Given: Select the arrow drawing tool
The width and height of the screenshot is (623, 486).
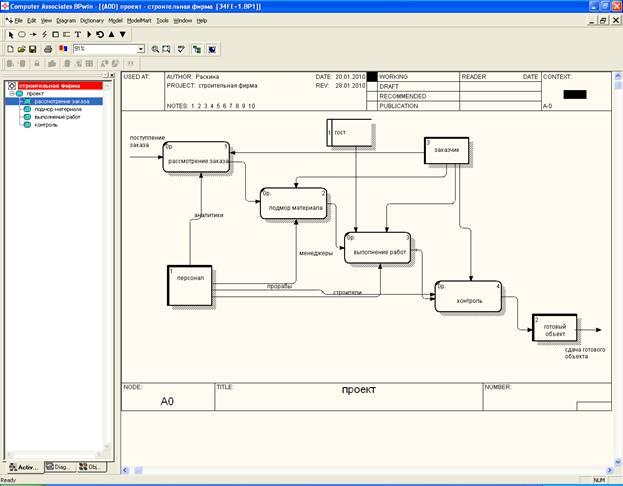Looking at the screenshot, I should coord(33,34).
